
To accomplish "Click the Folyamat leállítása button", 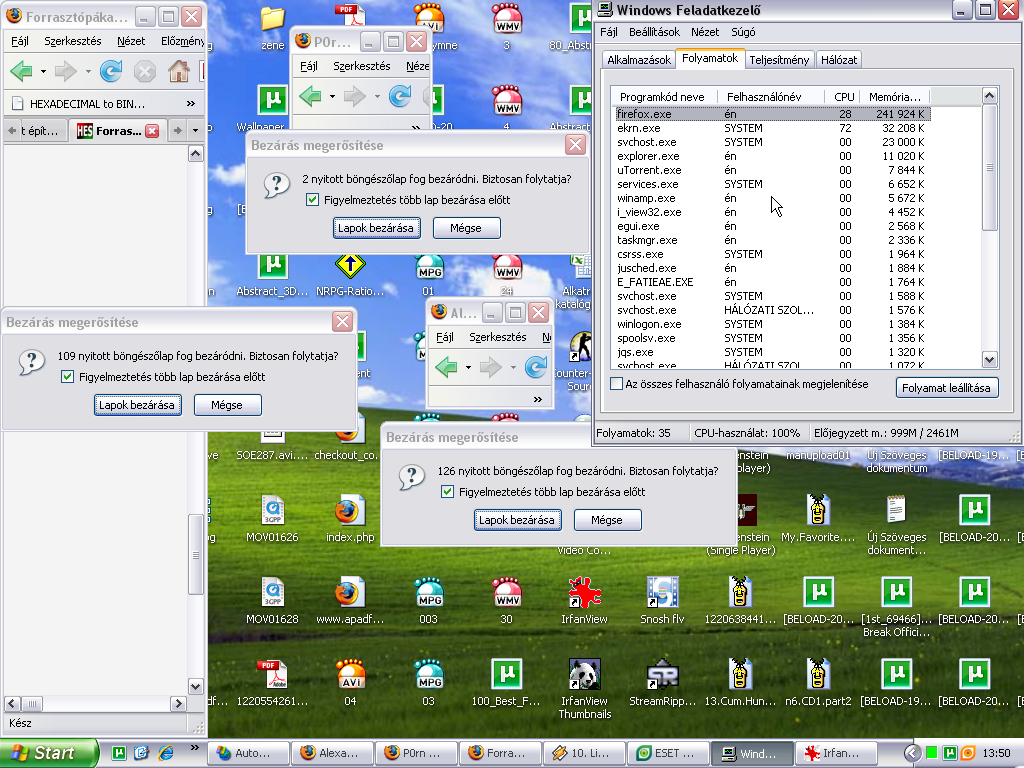I will [x=946, y=387].
